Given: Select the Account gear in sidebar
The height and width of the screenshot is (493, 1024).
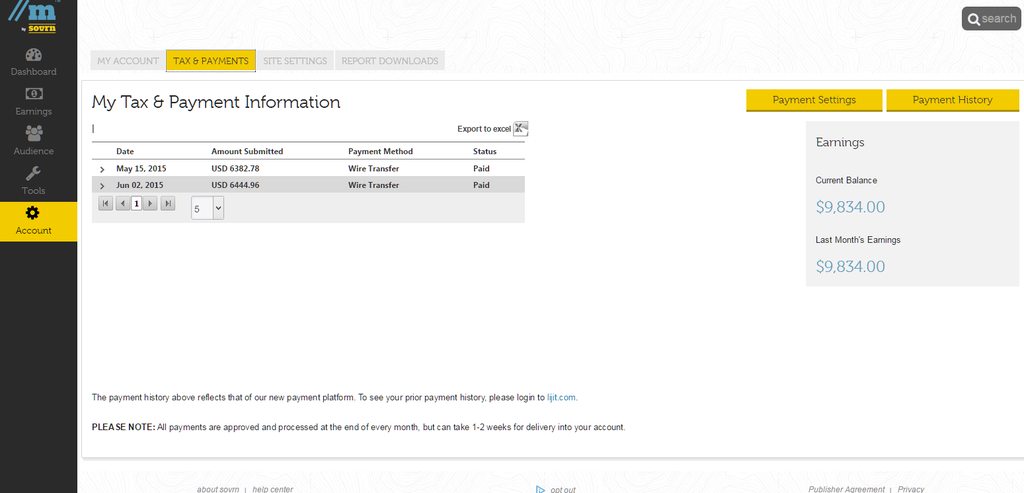Looking at the screenshot, I should [x=33, y=221].
